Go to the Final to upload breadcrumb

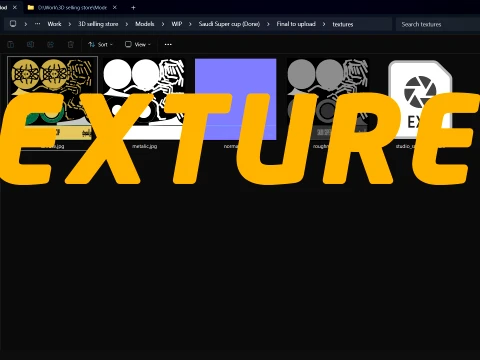point(296,24)
